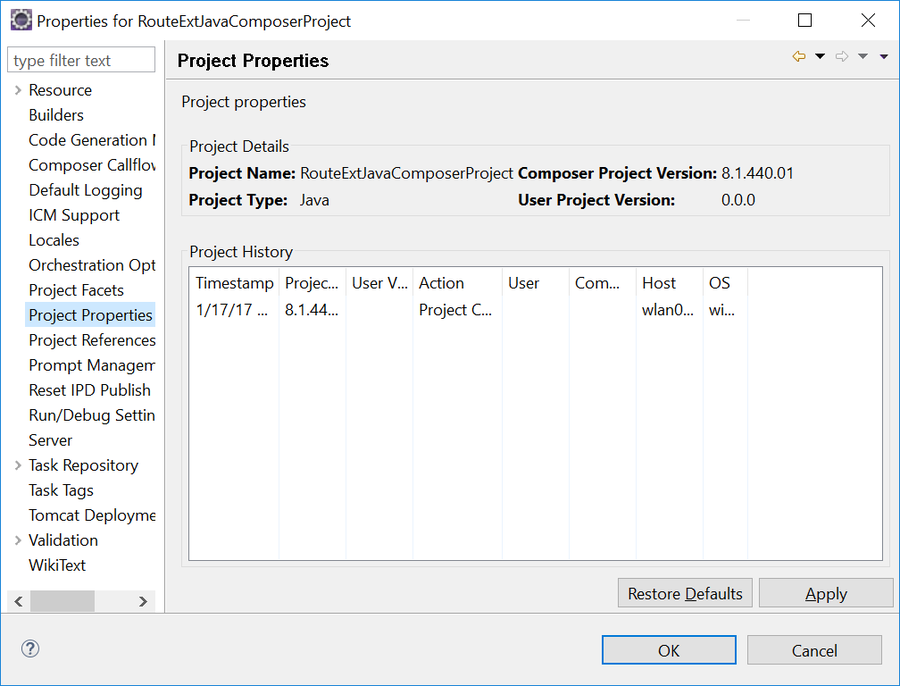Image resolution: width=900 pixels, height=686 pixels.
Task: Select Validation in the tree
Action: click(x=63, y=540)
